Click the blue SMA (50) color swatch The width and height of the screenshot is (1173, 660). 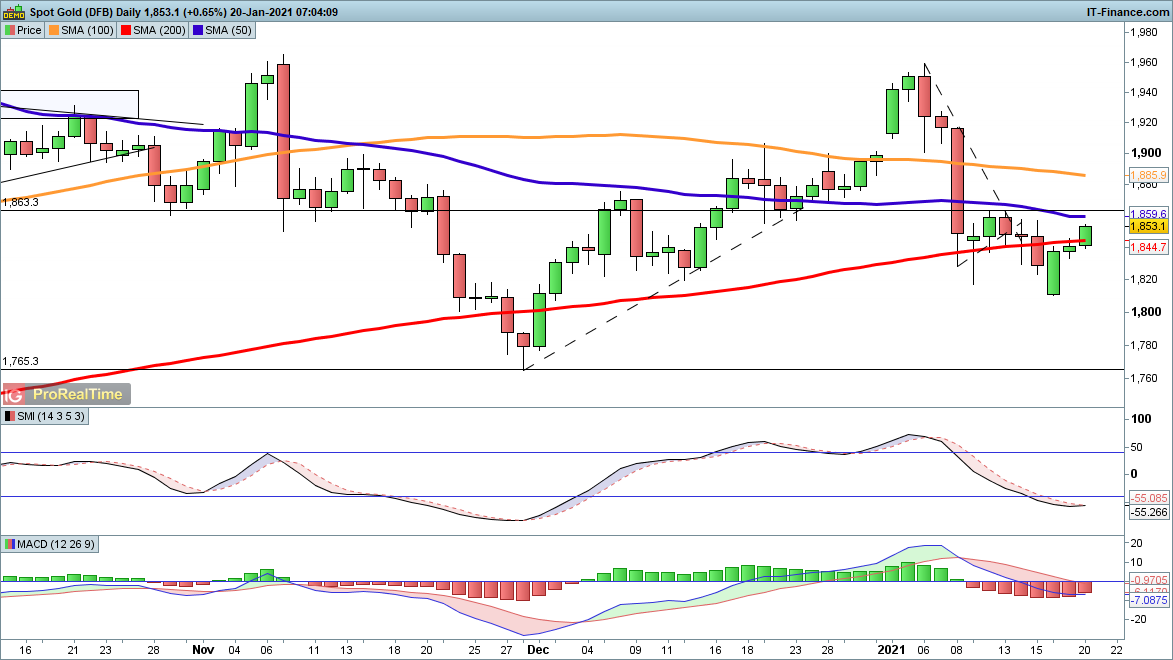pyautogui.click(x=198, y=30)
